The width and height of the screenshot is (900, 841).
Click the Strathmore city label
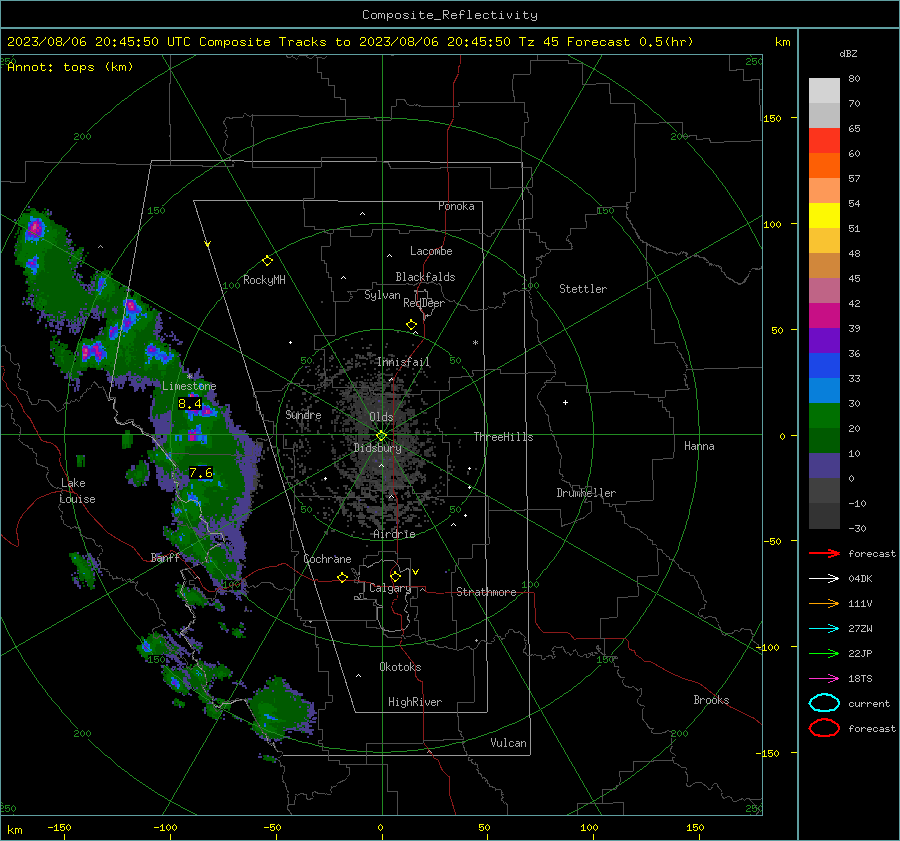pyautogui.click(x=487, y=592)
